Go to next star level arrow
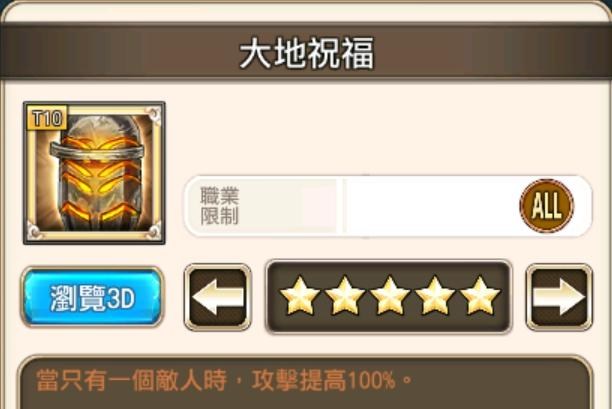The image size is (612, 409). [x=559, y=297]
